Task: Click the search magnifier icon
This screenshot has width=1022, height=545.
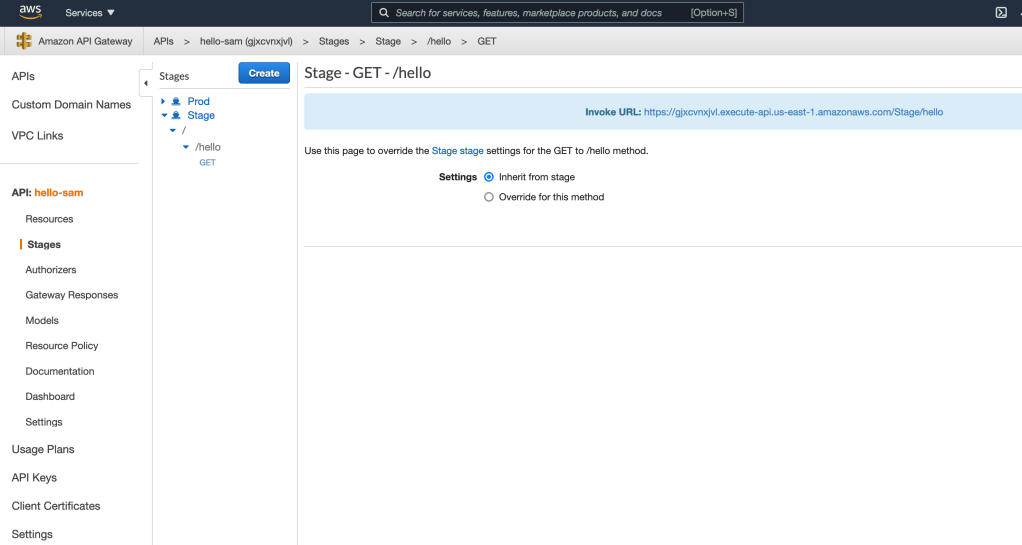Action: click(384, 13)
